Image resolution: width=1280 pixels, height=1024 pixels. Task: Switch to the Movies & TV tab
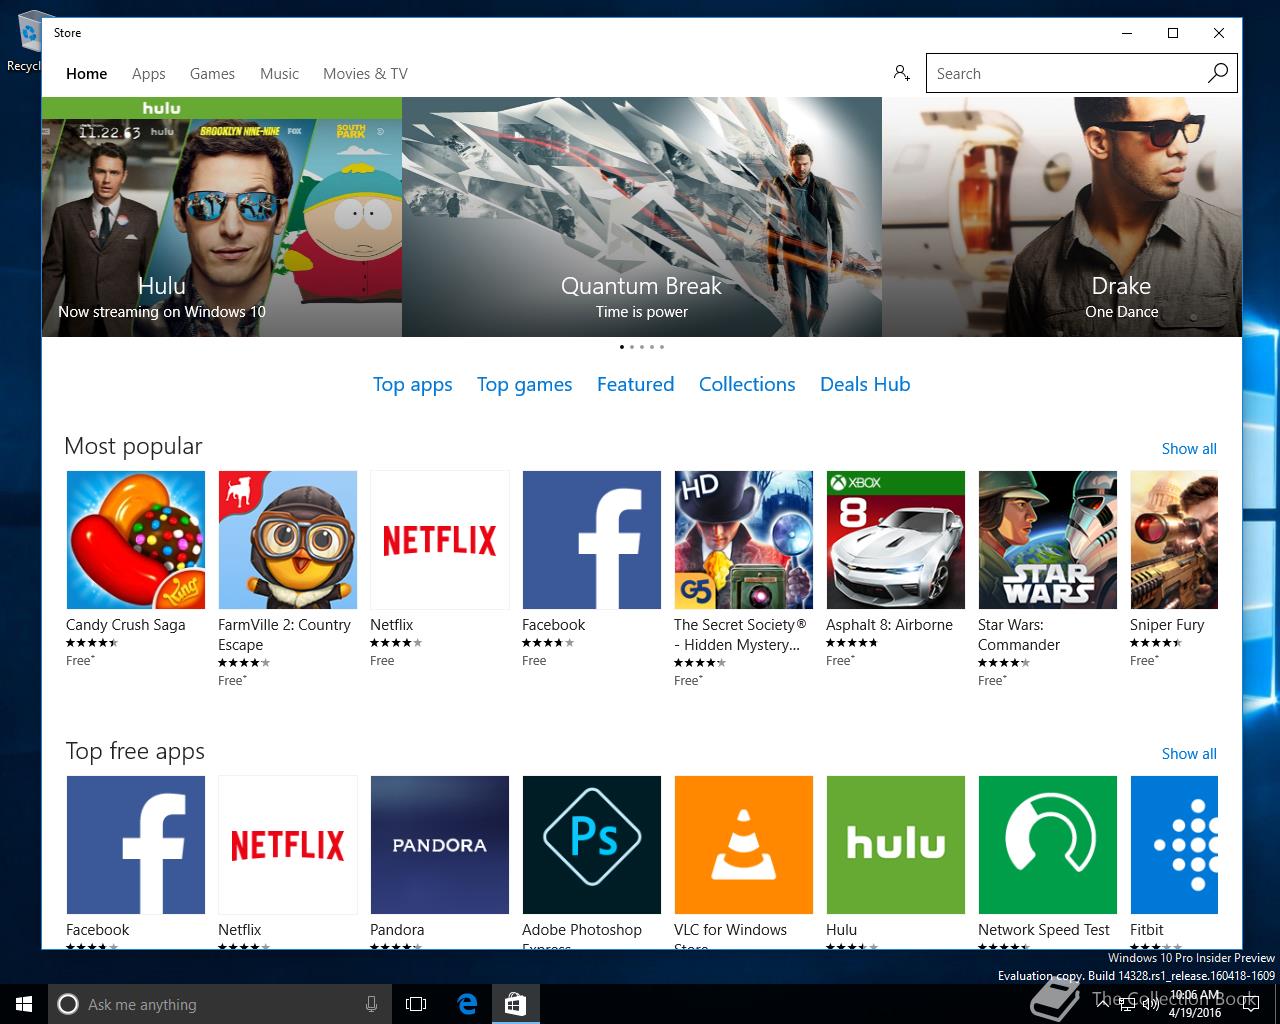pos(365,74)
